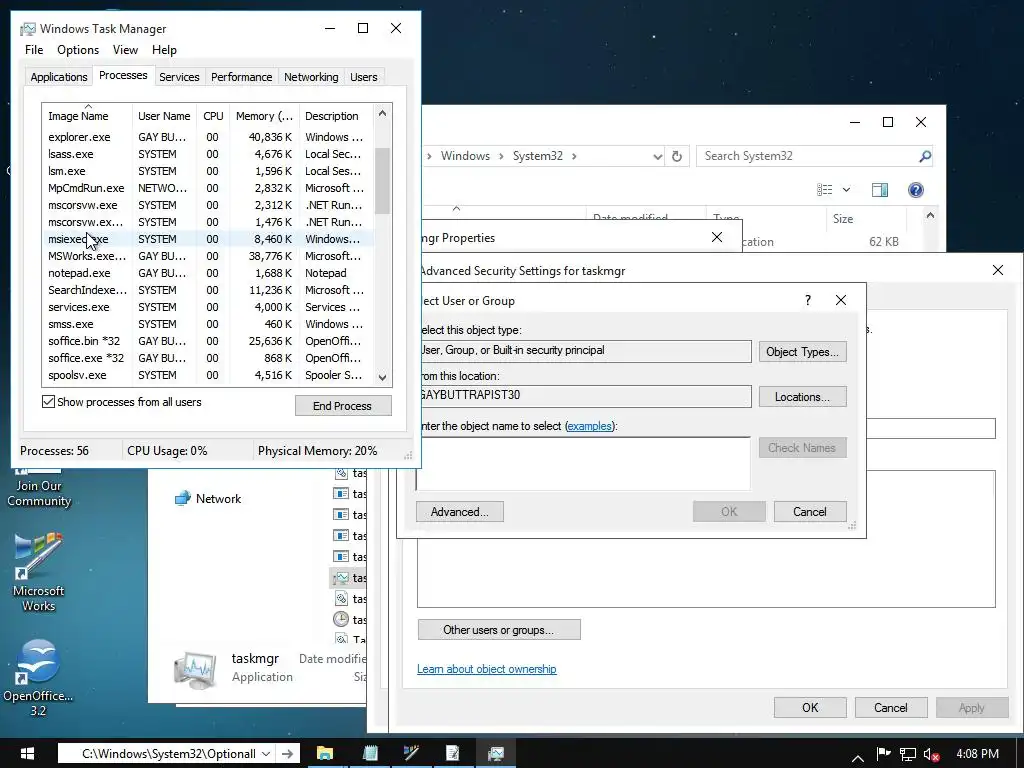1024x768 pixels.
Task: Open the Help menu
Action: (164, 50)
